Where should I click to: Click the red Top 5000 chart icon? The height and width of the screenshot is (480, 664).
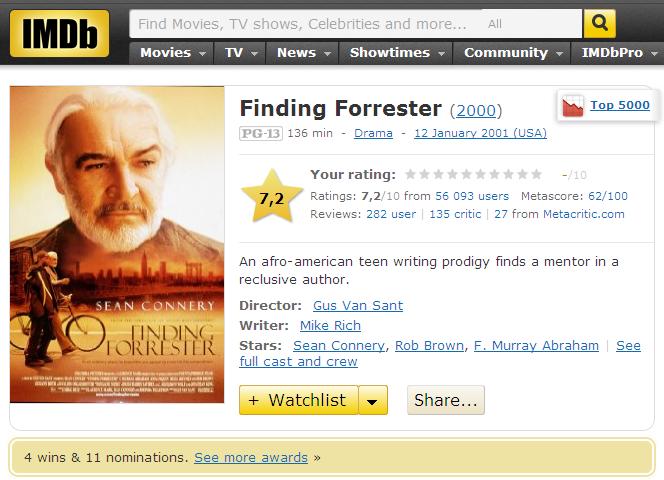(x=573, y=106)
